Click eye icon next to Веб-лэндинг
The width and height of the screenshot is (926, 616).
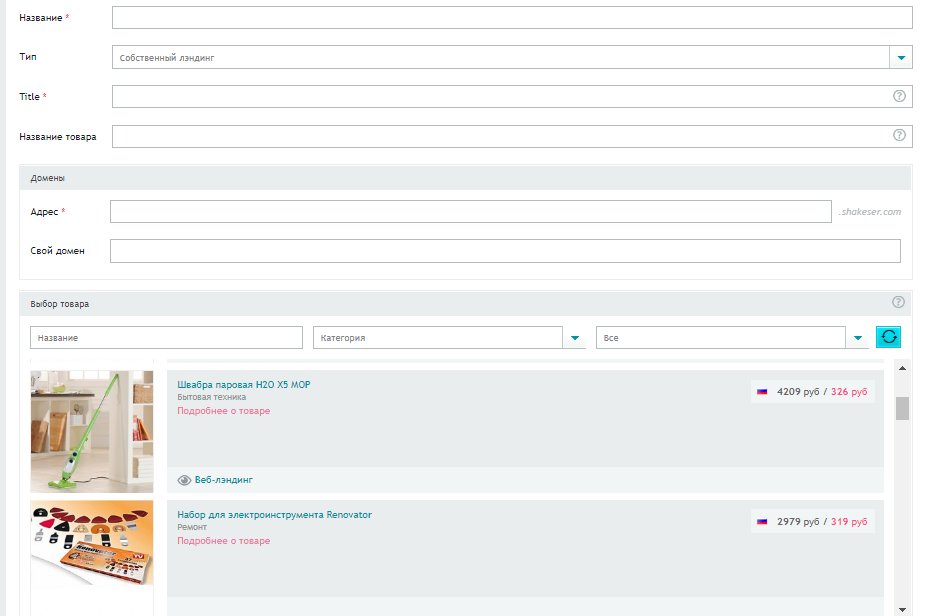[x=184, y=480]
